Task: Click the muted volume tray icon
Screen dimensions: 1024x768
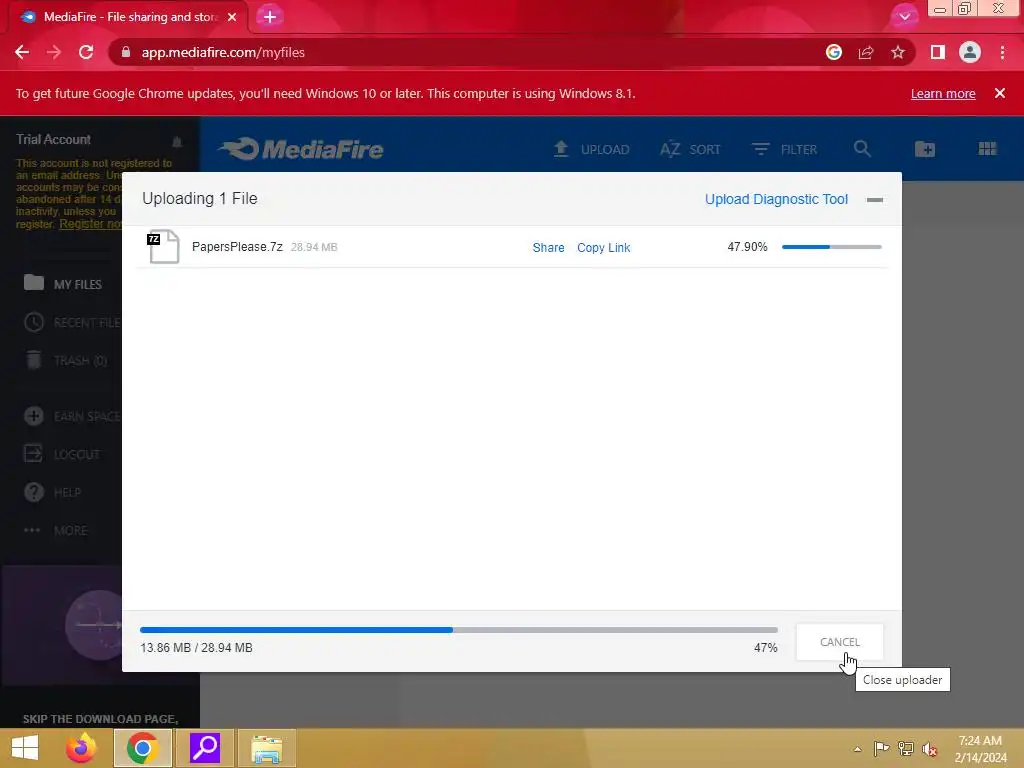Action: pos(930,749)
